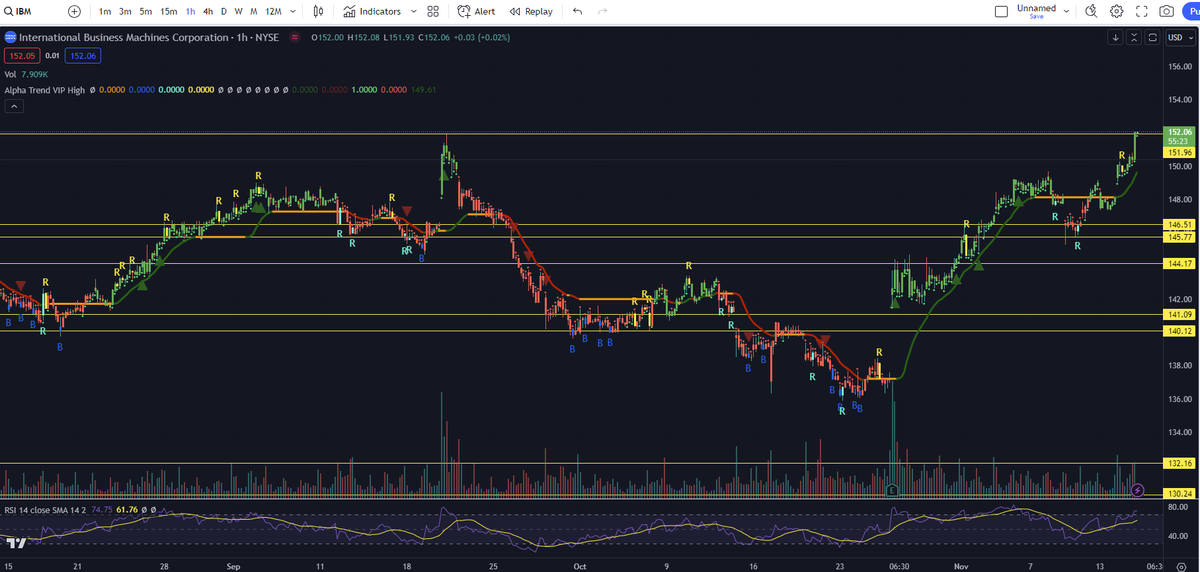Open indicator templates grid icon

(432, 12)
